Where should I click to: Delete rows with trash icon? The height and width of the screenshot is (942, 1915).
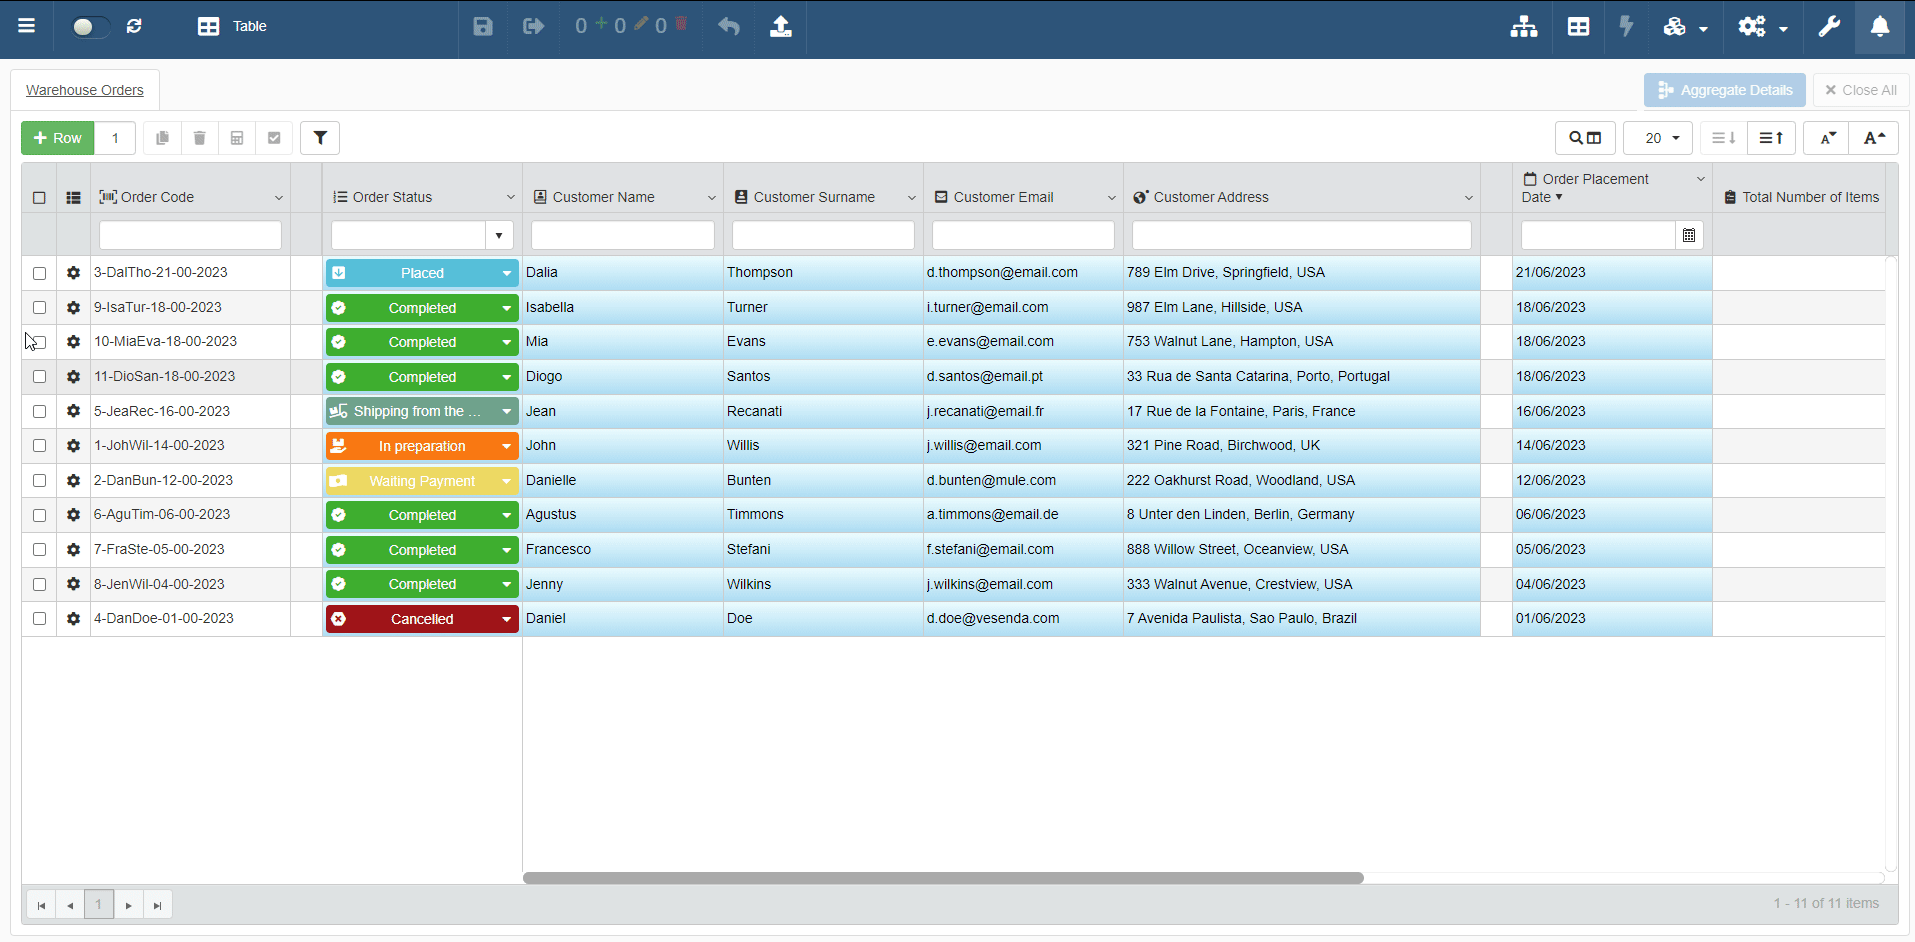pyautogui.click(x=199, y=138)
